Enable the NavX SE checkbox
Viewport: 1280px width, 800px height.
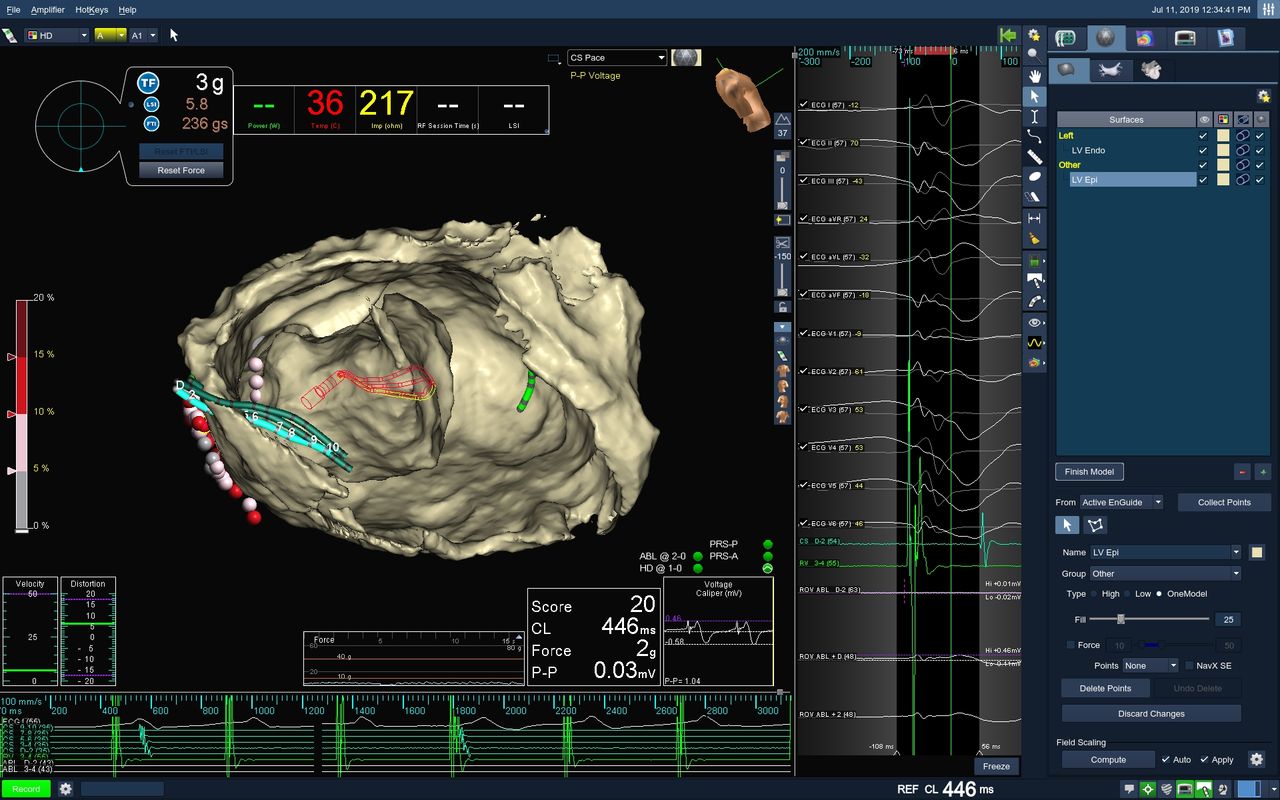click(x=1189, y=665)
